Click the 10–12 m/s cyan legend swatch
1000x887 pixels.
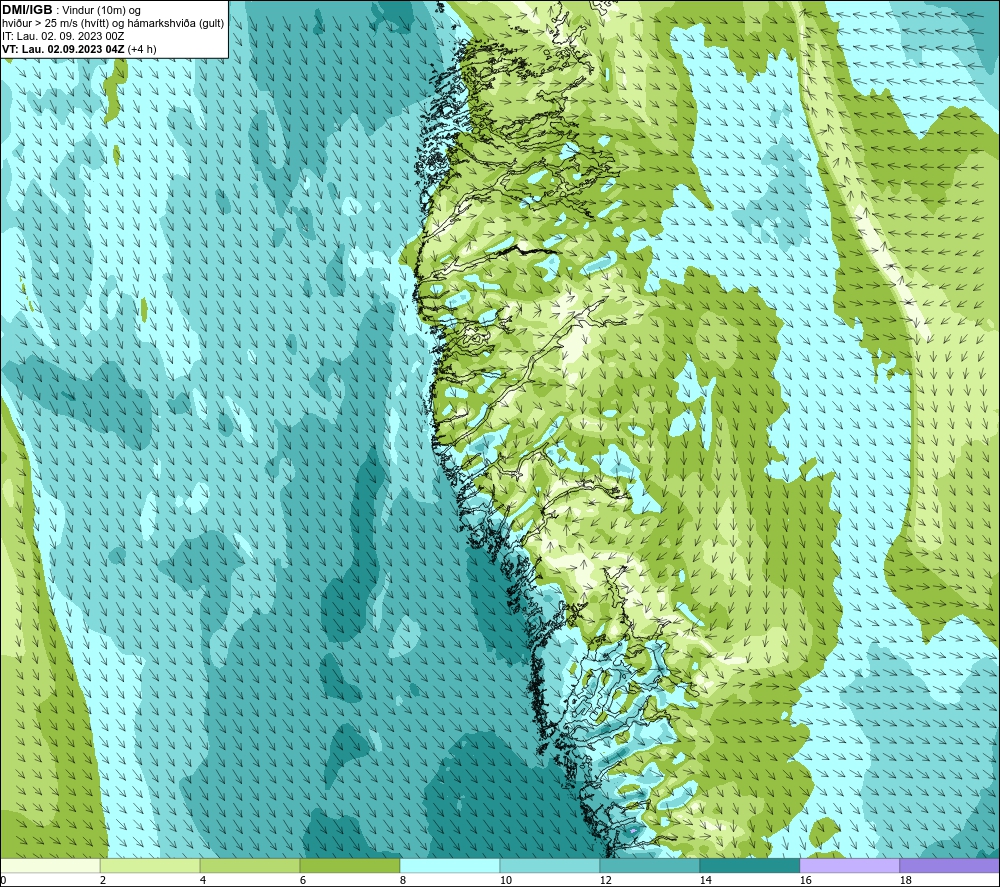point(550,866)
